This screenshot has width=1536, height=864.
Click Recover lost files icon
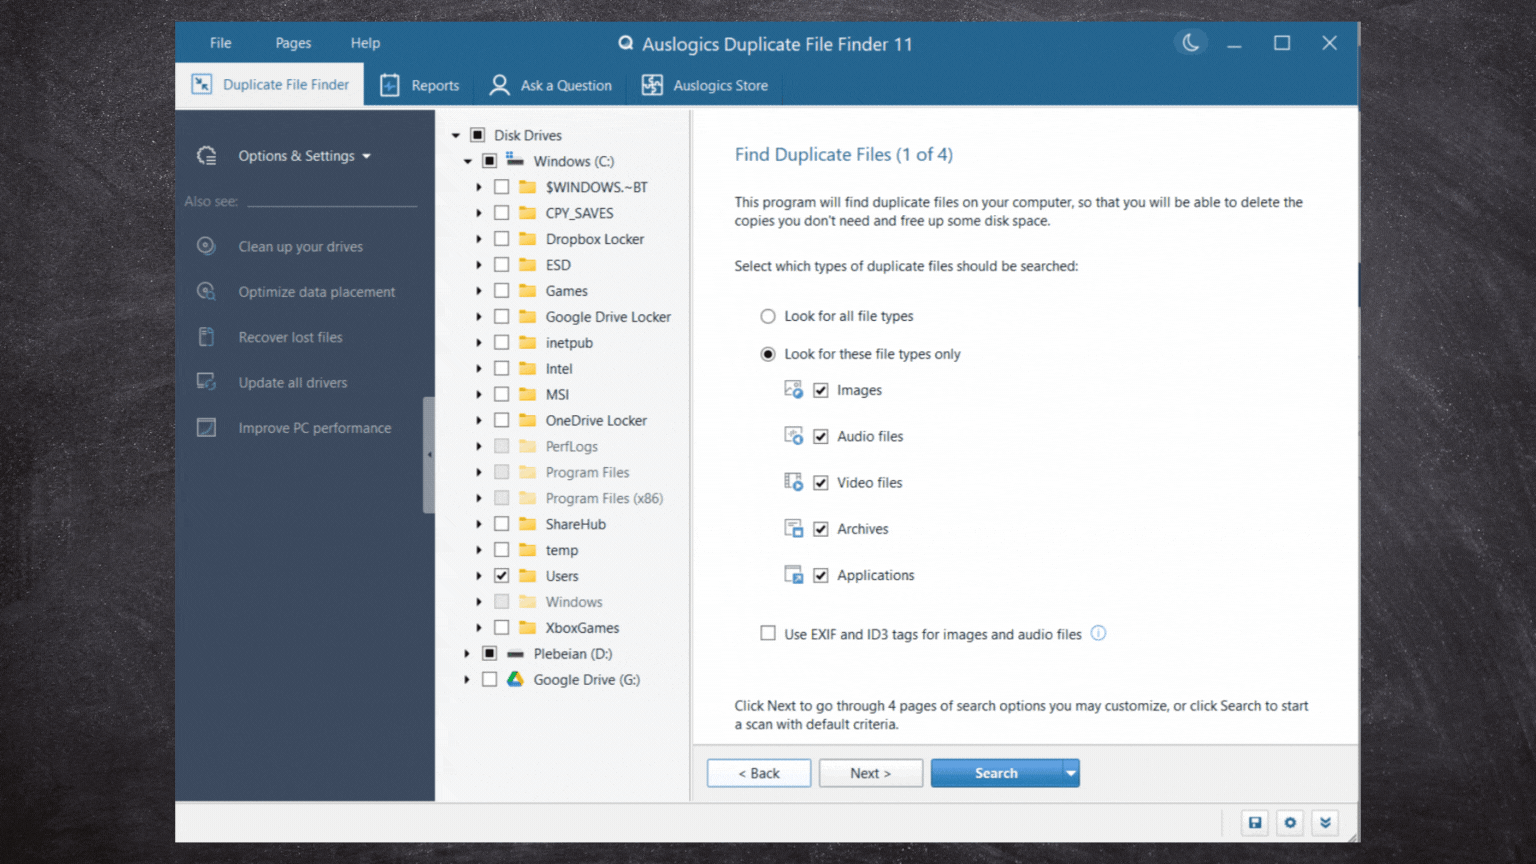(x=206, y=337)
